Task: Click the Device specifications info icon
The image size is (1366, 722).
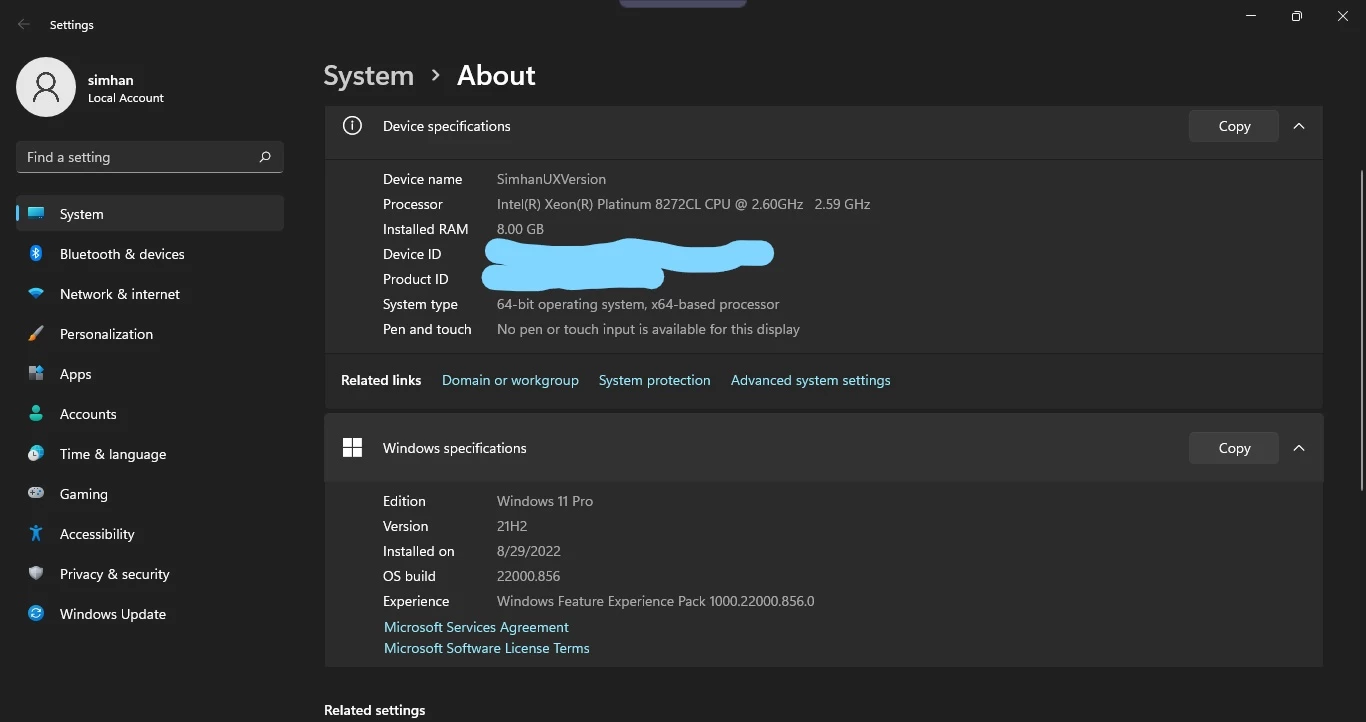Action: click(x=352, y=126)
